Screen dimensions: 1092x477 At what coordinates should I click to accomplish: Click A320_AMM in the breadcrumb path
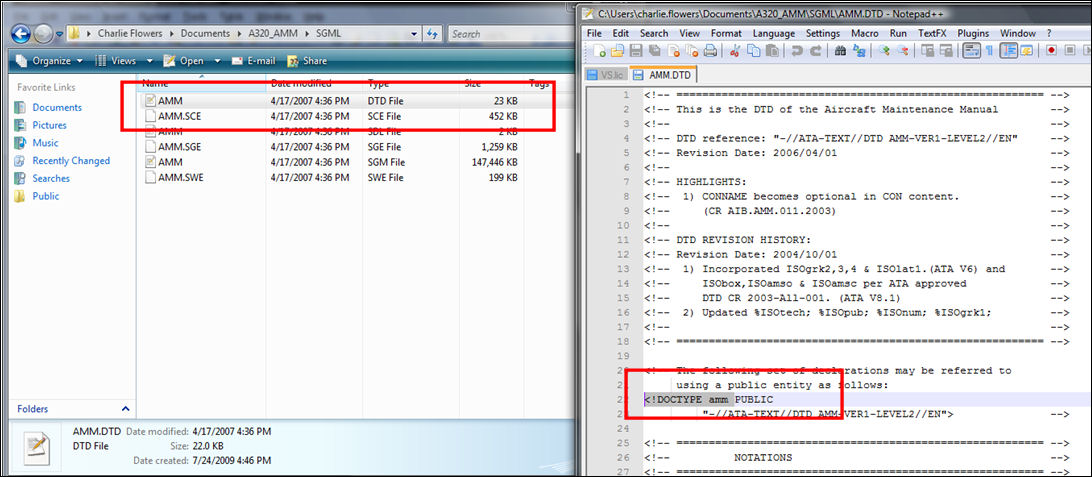(272, 33)
